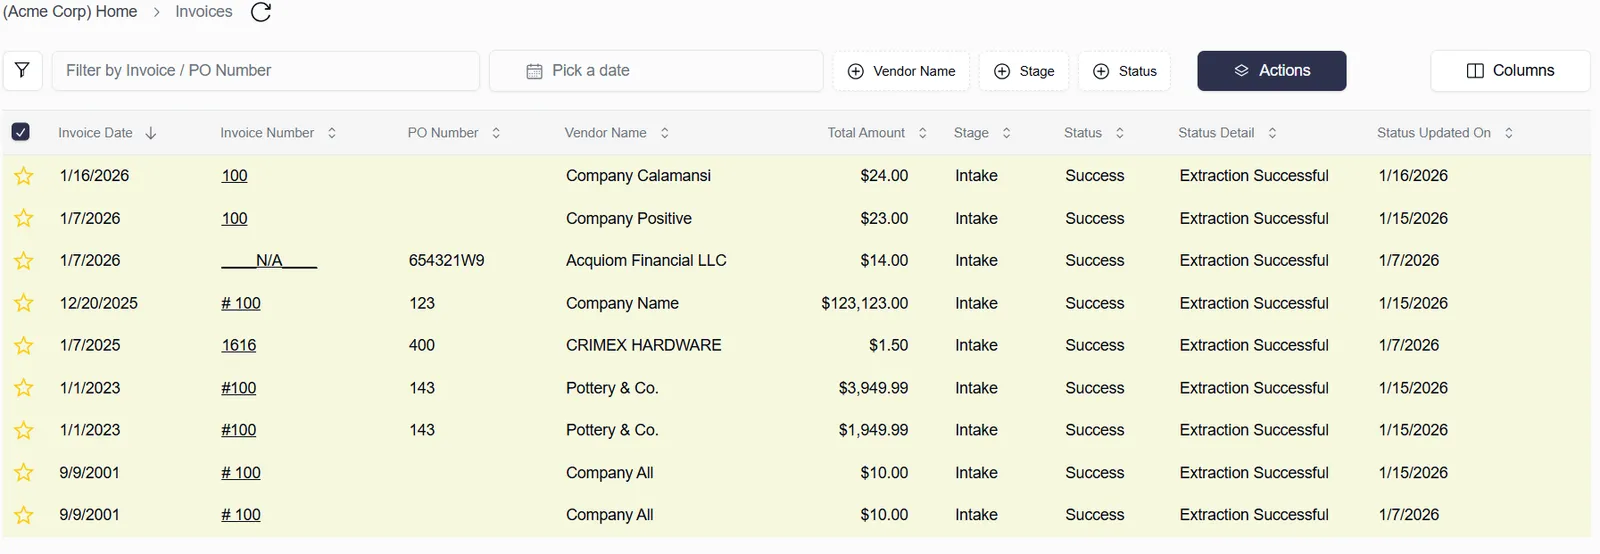Click the $1.50 total amount cell
The width and height of the screenshot is (1600, 554).
coord(889,345)
